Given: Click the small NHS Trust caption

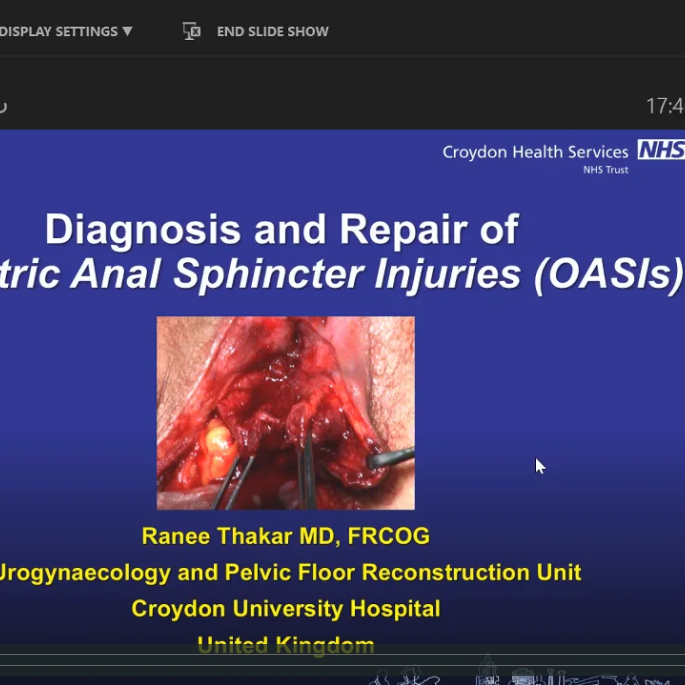Looking at the screenshot, I should pos(606,170).
